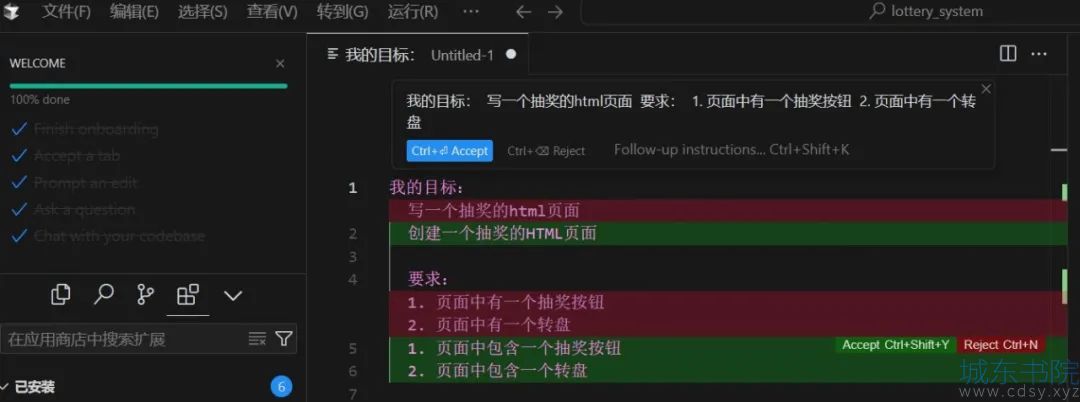
Task: Close the WELCOME panel
Action: tap(280, 63)
